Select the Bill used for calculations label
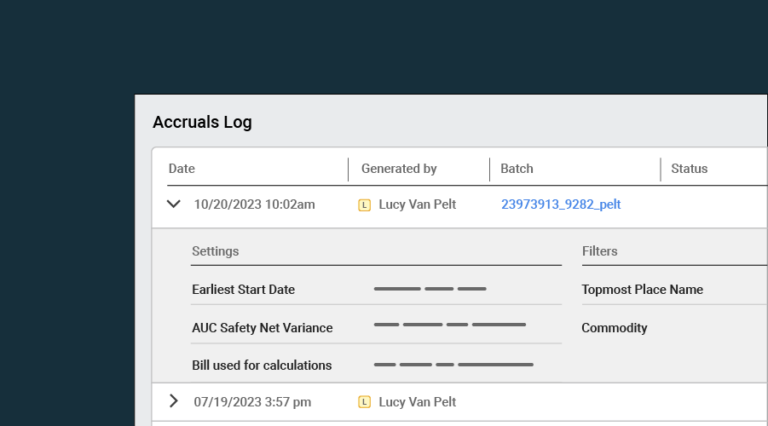 261,365
